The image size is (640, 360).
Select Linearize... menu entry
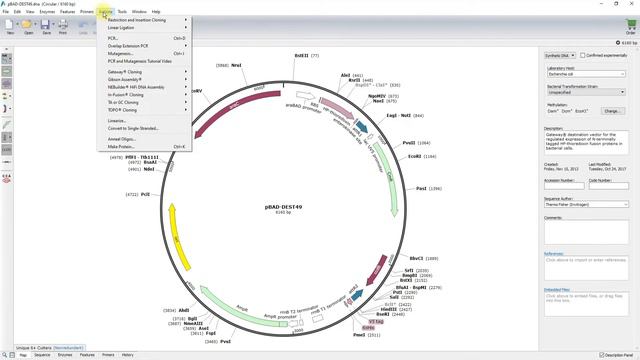tap(144, 121)
